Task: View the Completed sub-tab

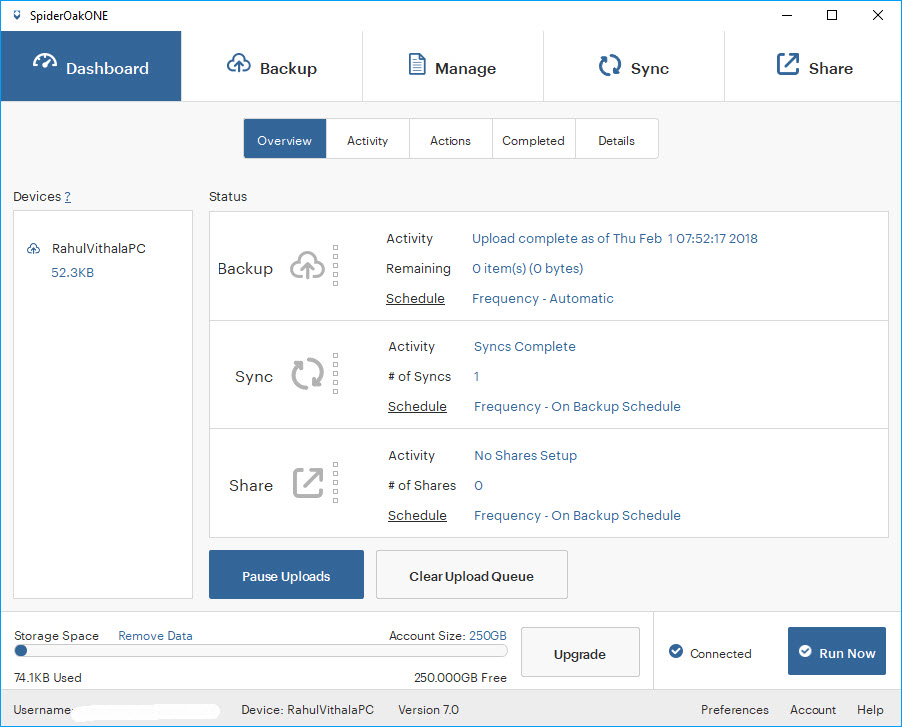Action: pos(533,139)
